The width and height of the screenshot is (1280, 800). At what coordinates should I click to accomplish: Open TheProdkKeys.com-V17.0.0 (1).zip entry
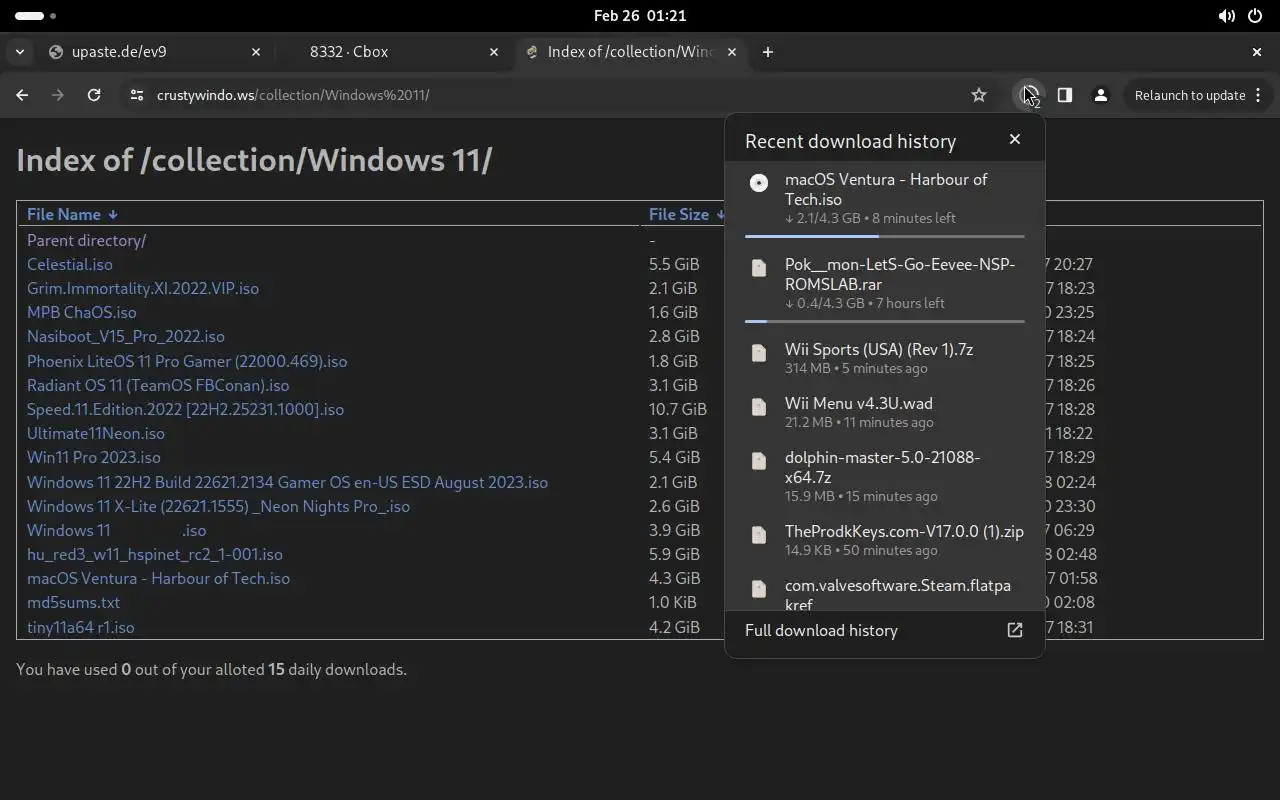tap(884, 540)
